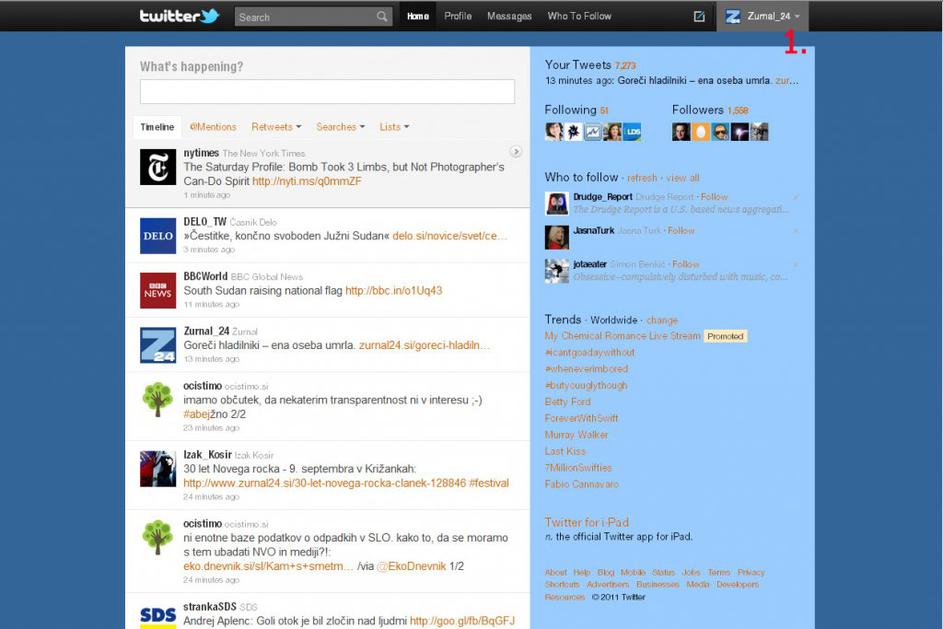Switch to the @Mentions tab
Screen dimensions: 943x629
click(x=213, y=127)
